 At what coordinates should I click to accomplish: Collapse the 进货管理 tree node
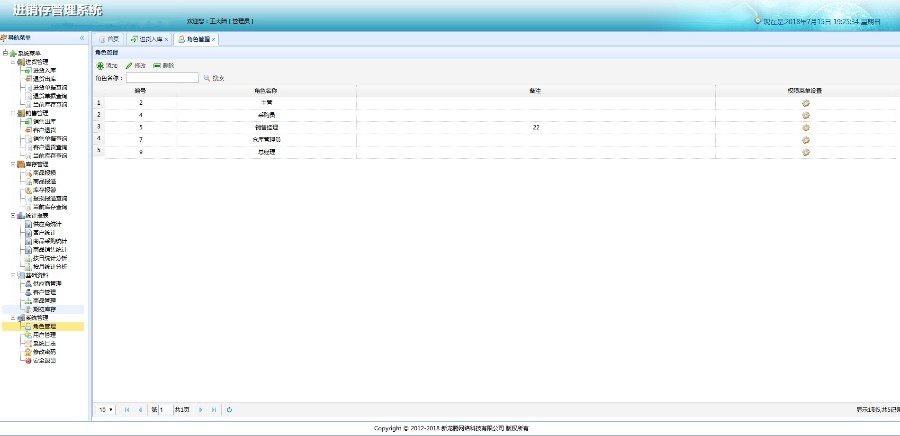[13, 61]
